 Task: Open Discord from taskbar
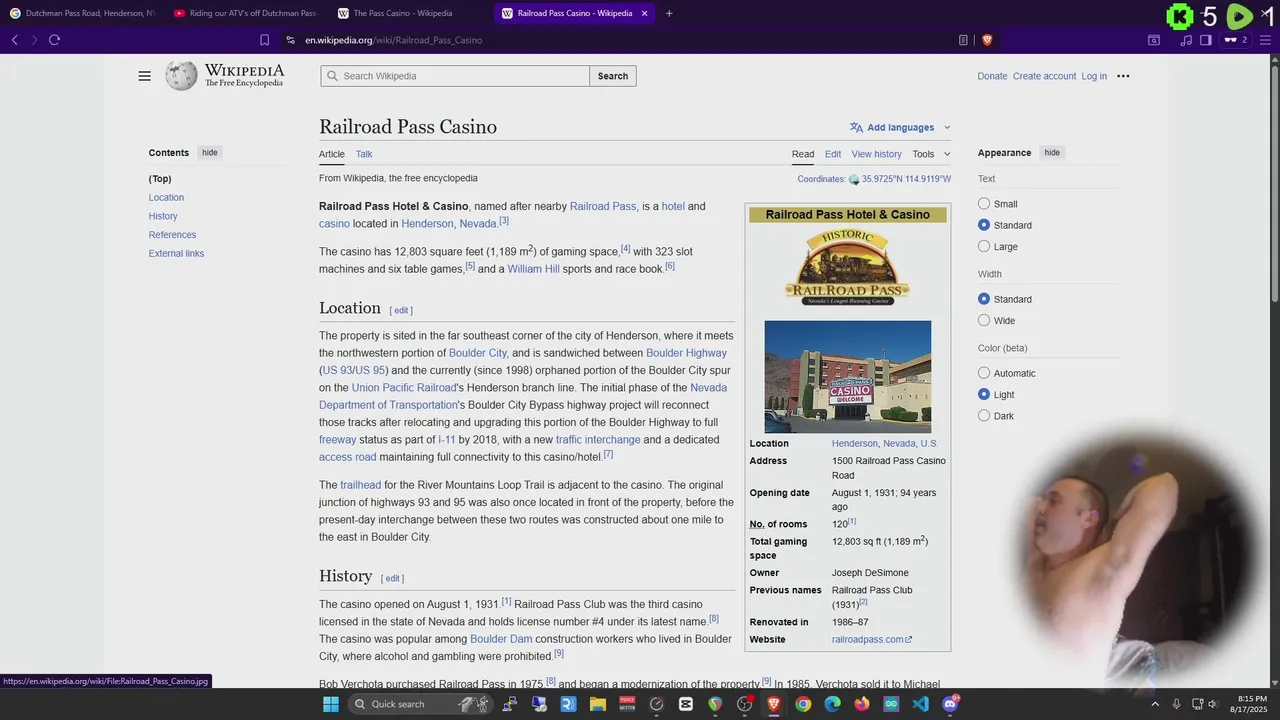tap(950, 704)
